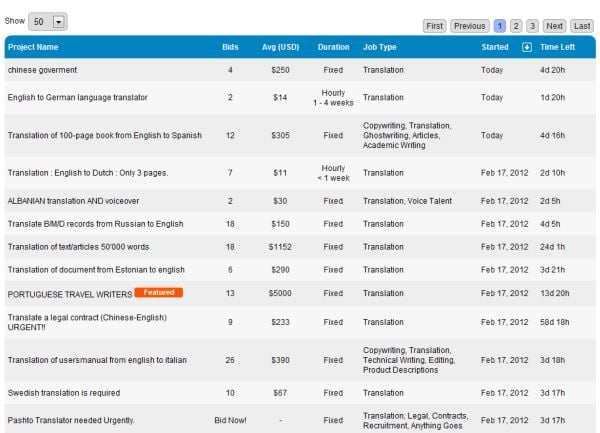Select page 2 in pagination
Screen dimensions: 600x433
point(516,26)
